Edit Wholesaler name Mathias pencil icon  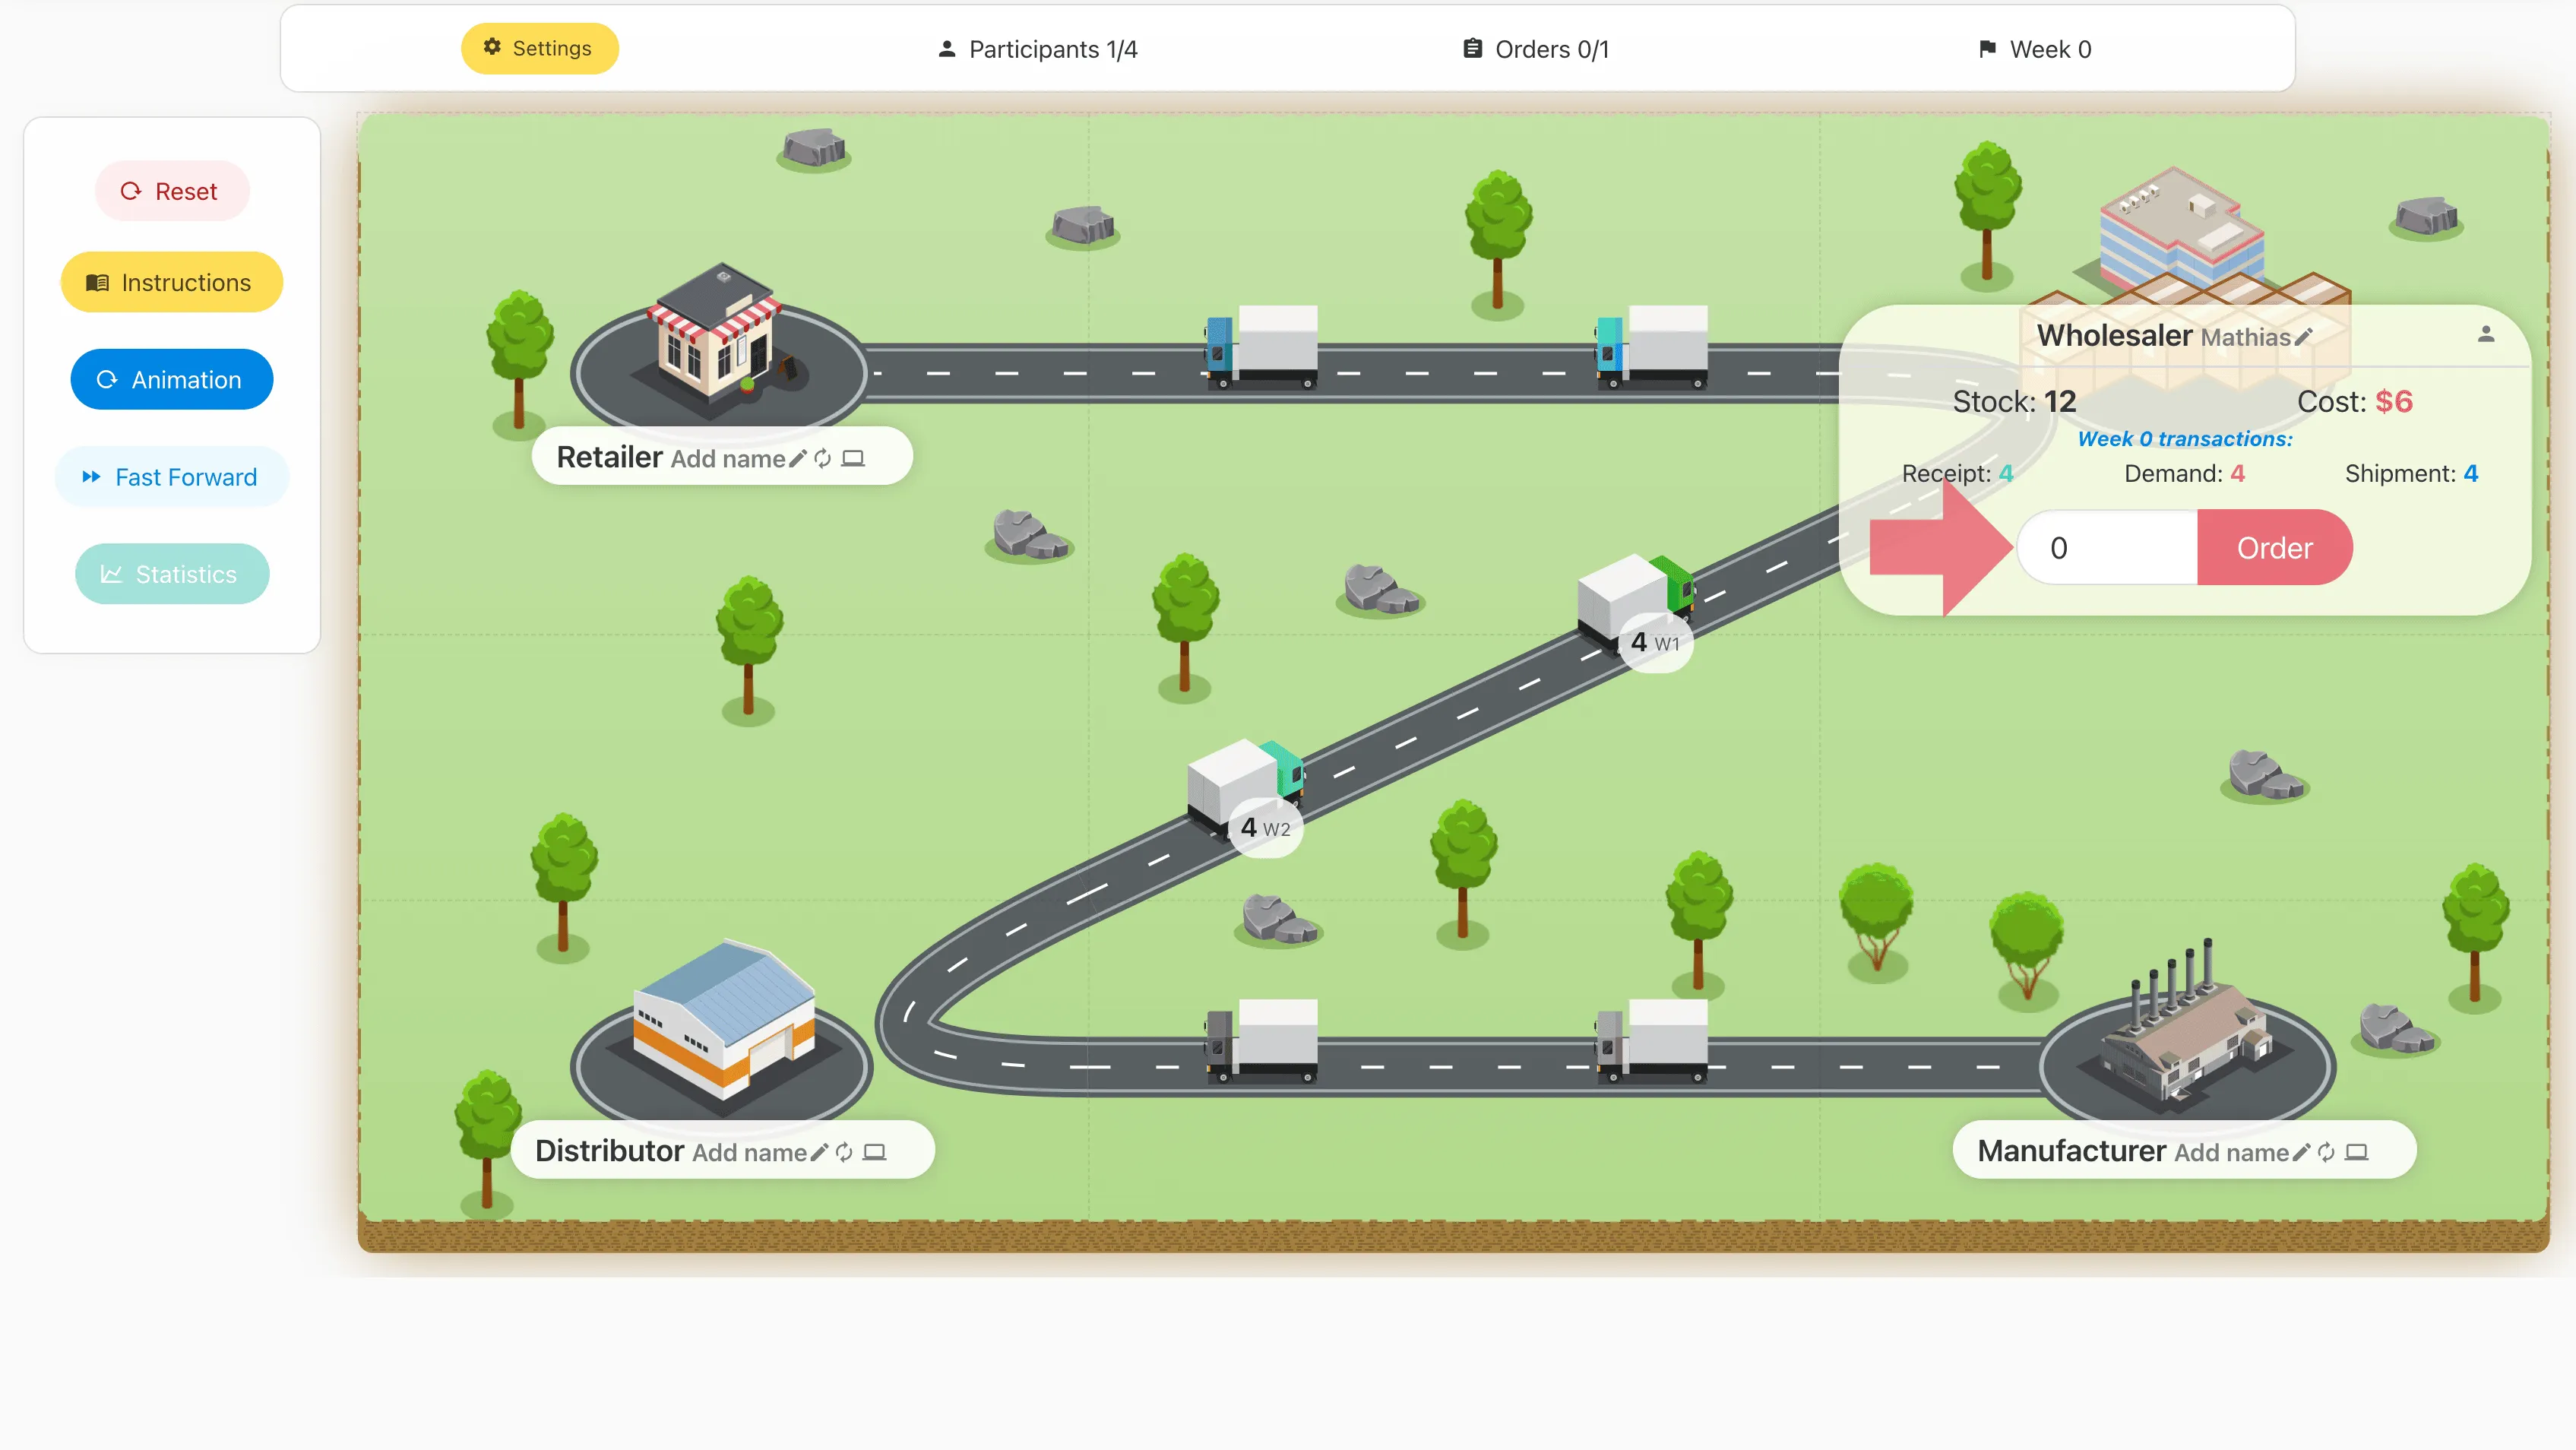click(x=2303, y=338)
